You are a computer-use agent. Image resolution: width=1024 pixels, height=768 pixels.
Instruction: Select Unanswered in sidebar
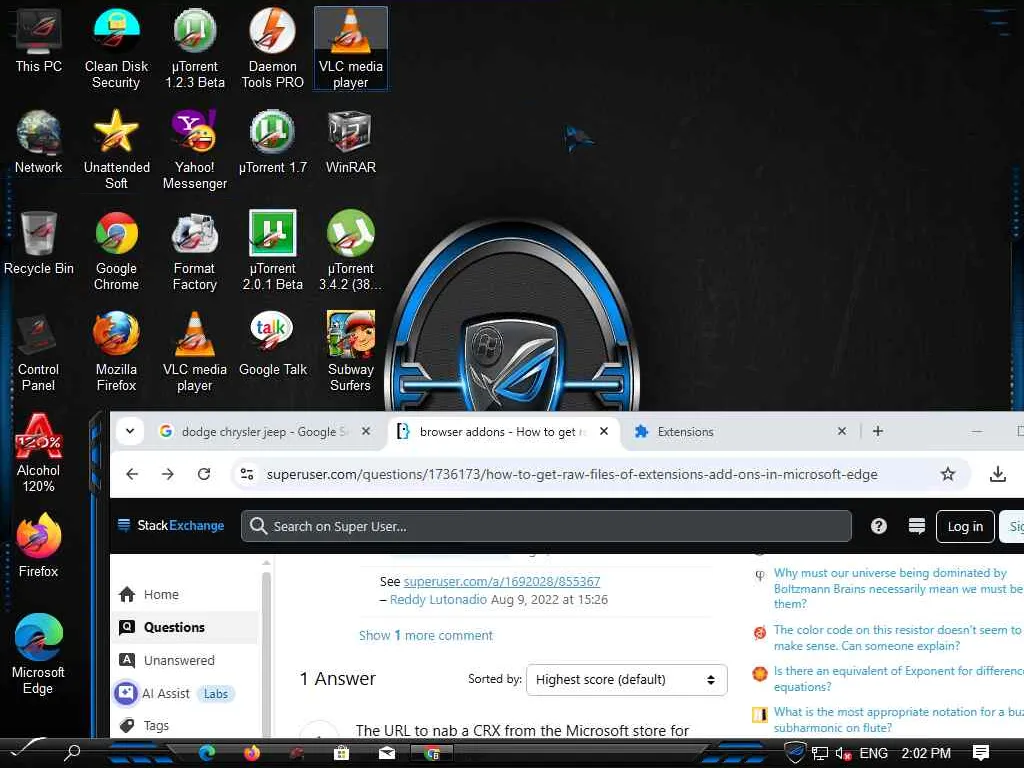[x=185, y=660]
